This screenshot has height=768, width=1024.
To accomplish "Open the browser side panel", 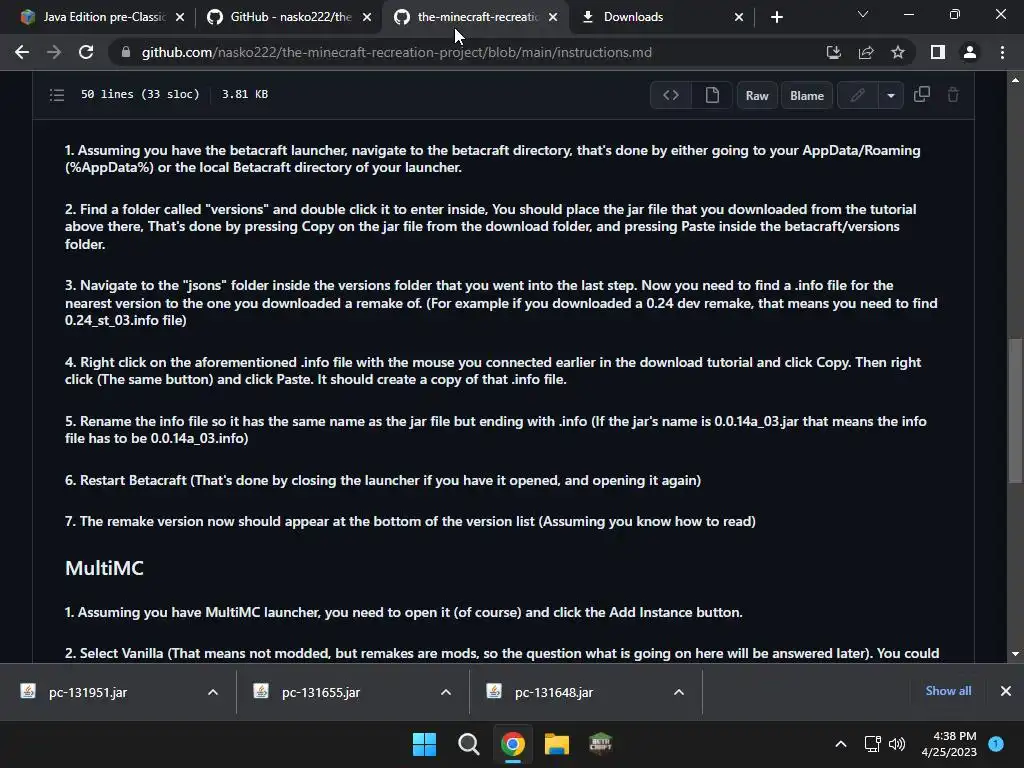I will (x=938, y=52).
